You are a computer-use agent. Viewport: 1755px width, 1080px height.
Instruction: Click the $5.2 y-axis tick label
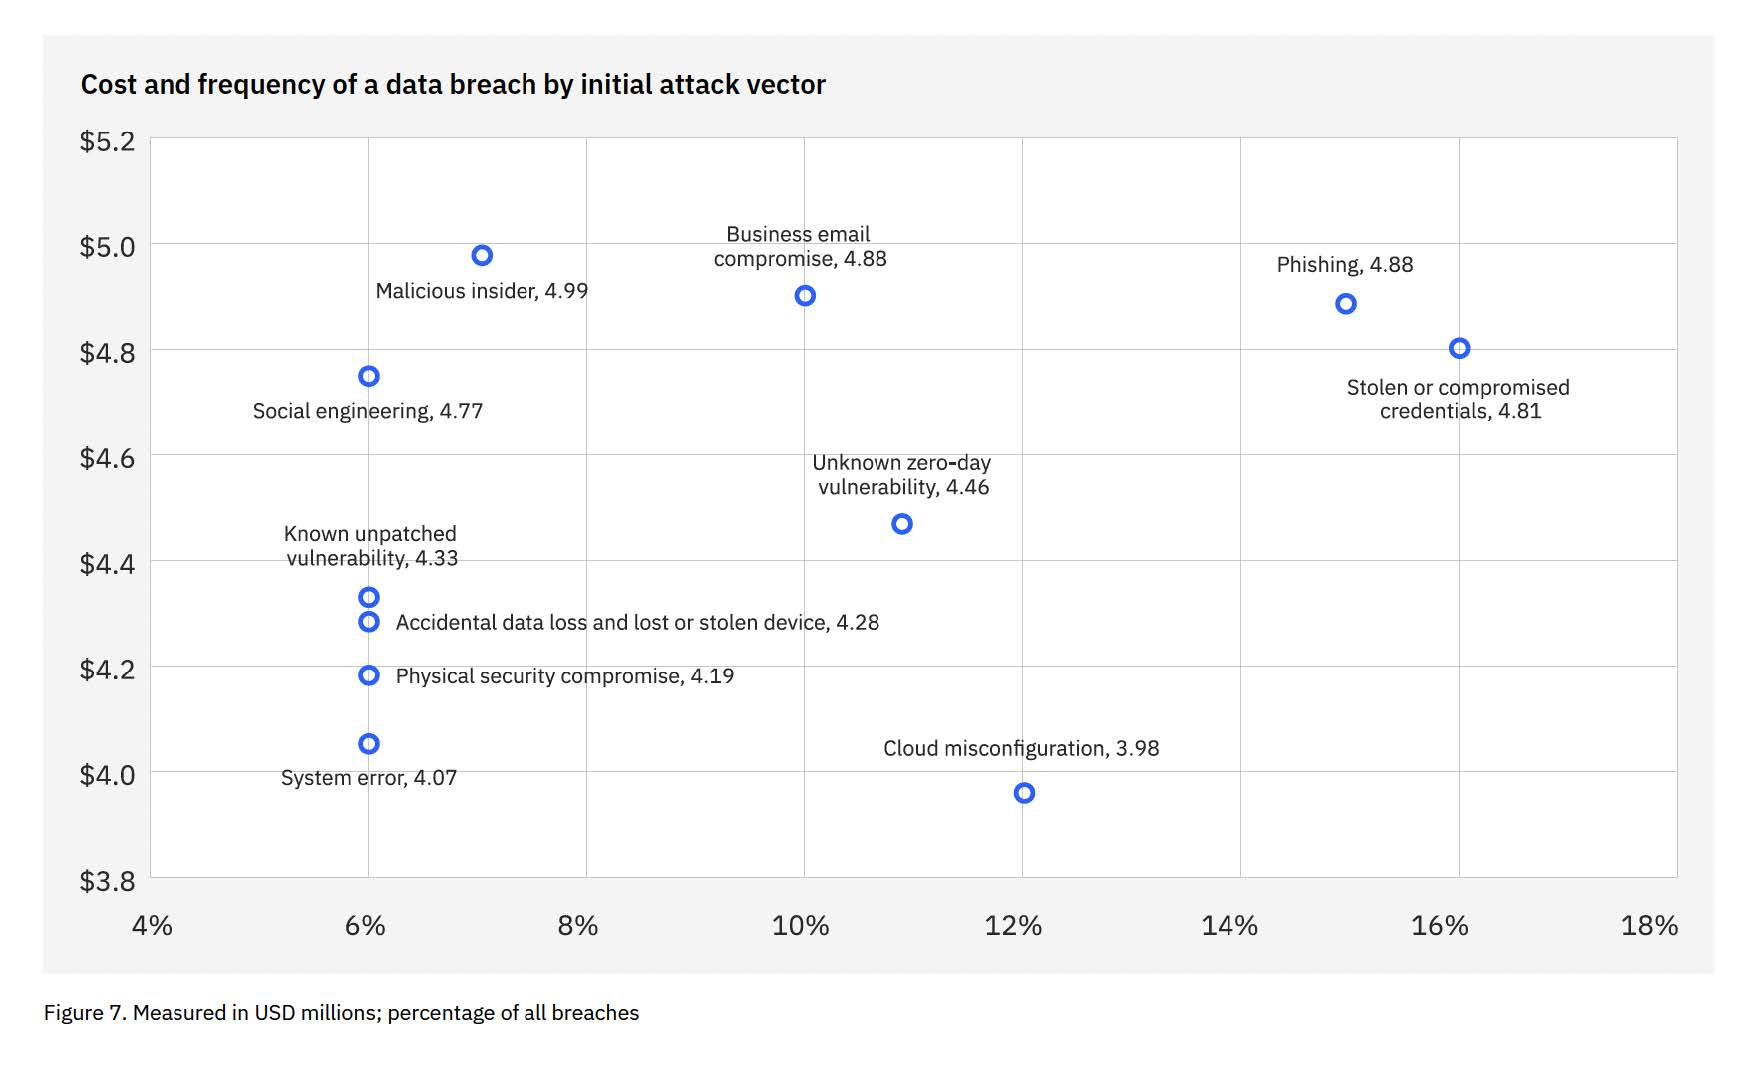[107, 141]
